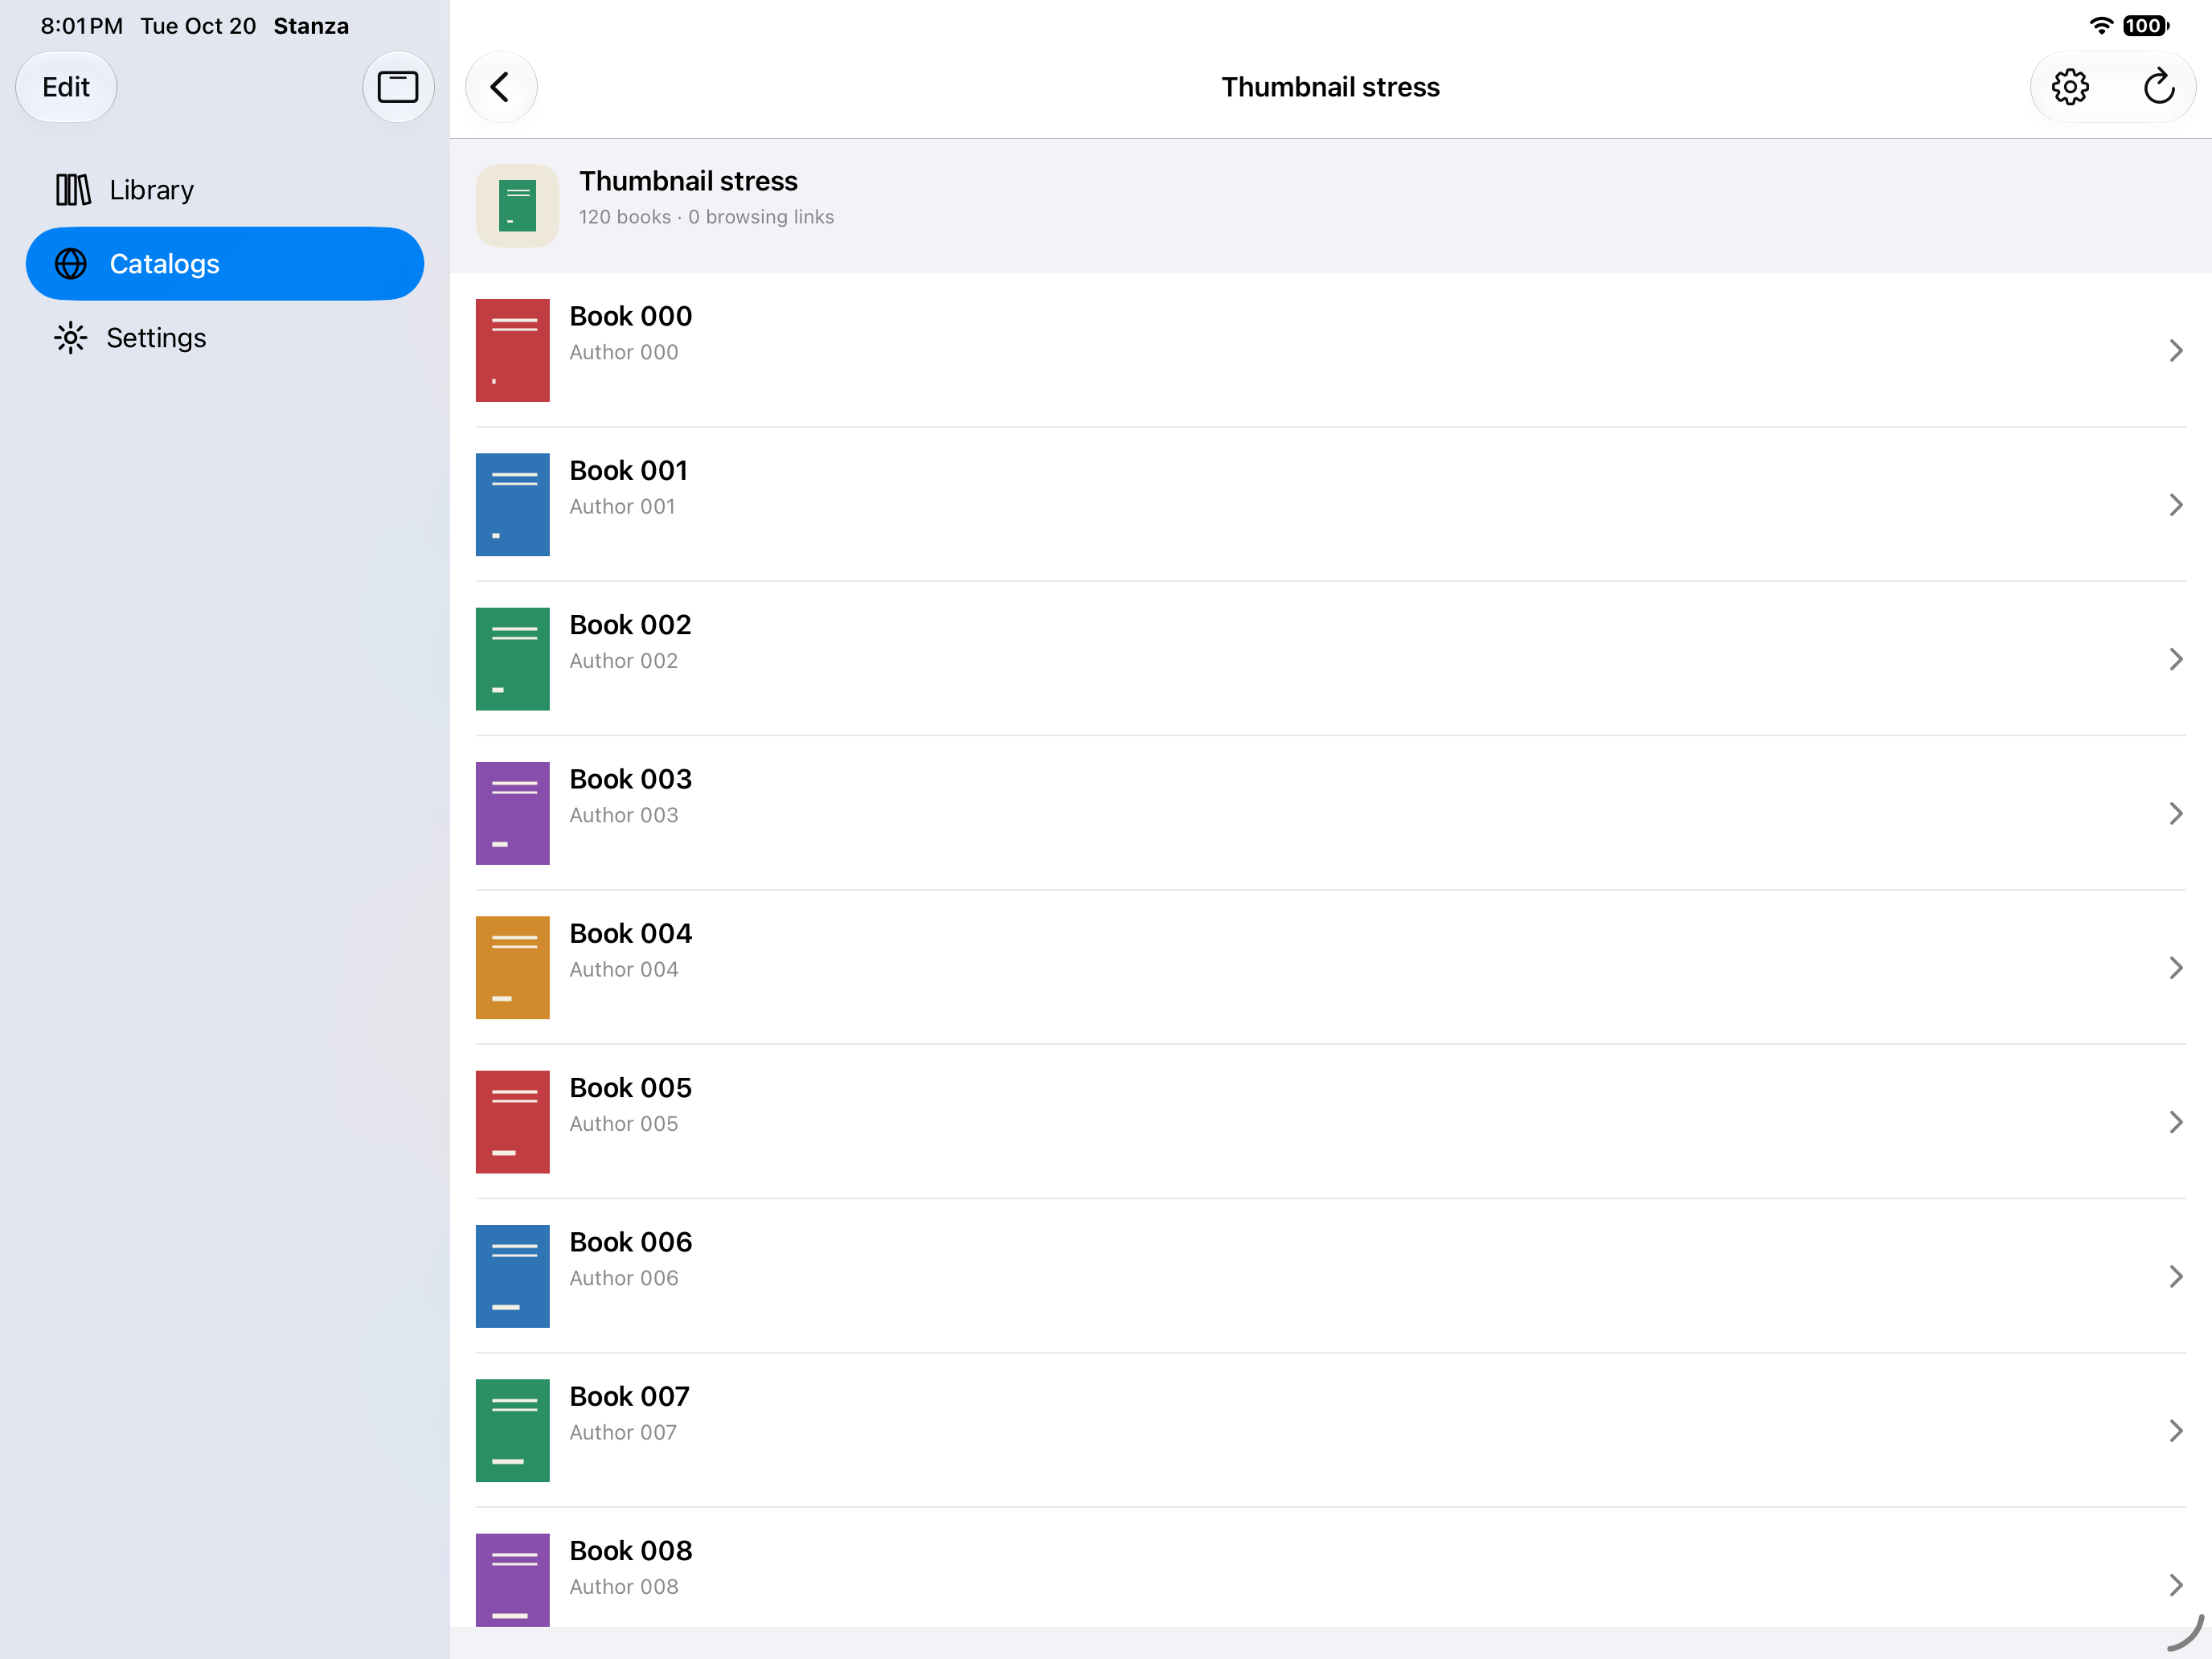Expand Book 007 row chevron
Viewport: 2212px width, 1659px height.
2175,1430
